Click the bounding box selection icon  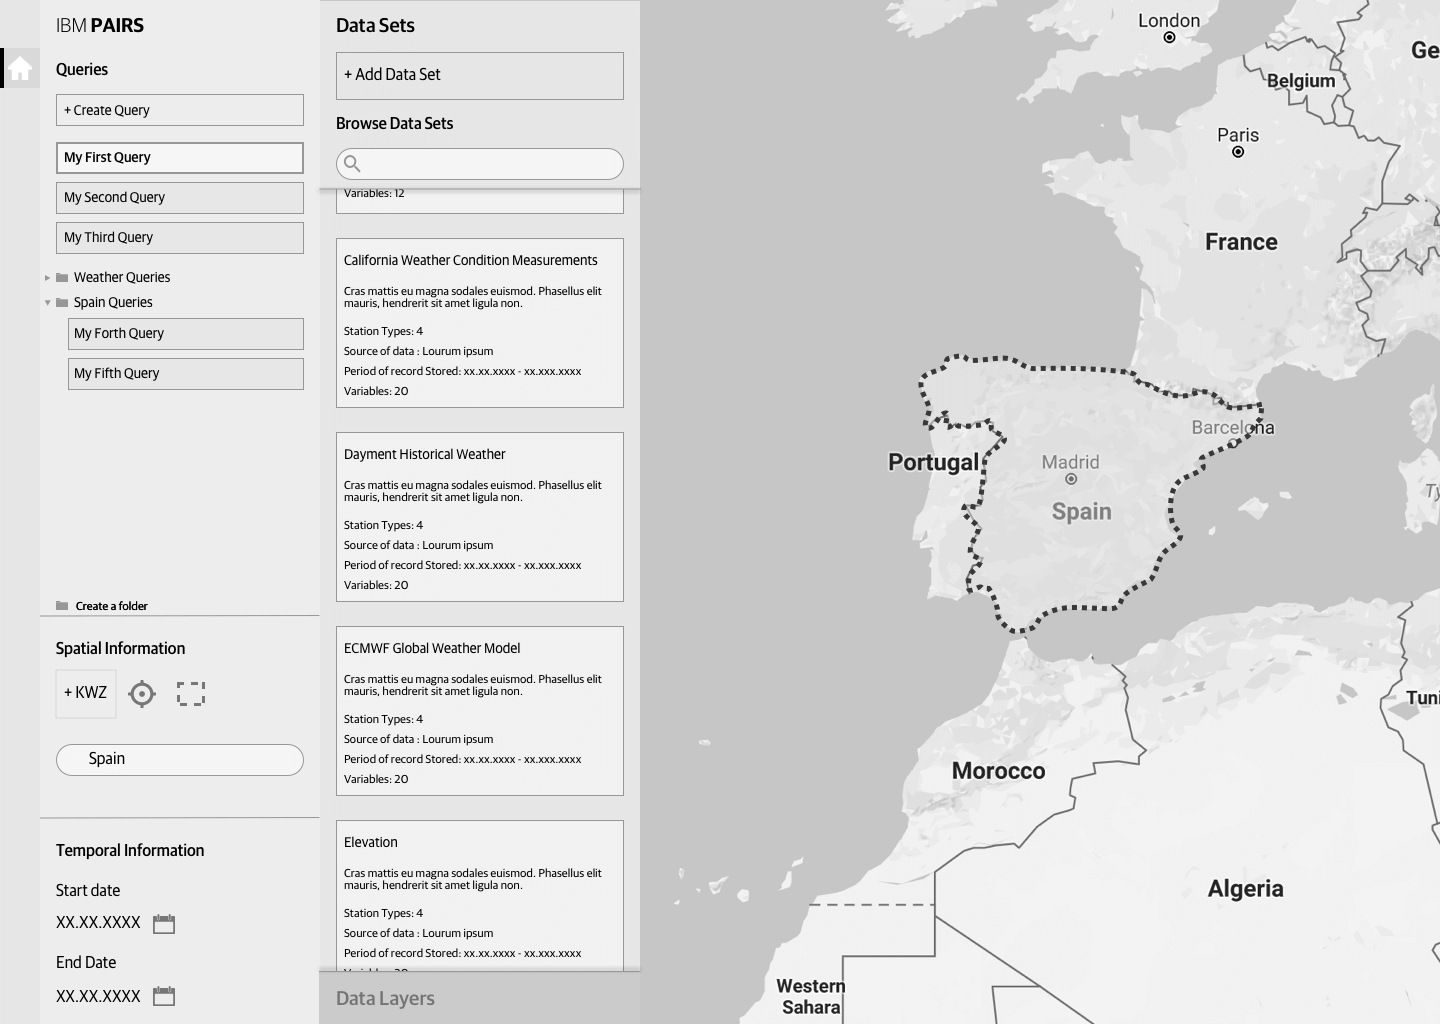pos(191,693)
